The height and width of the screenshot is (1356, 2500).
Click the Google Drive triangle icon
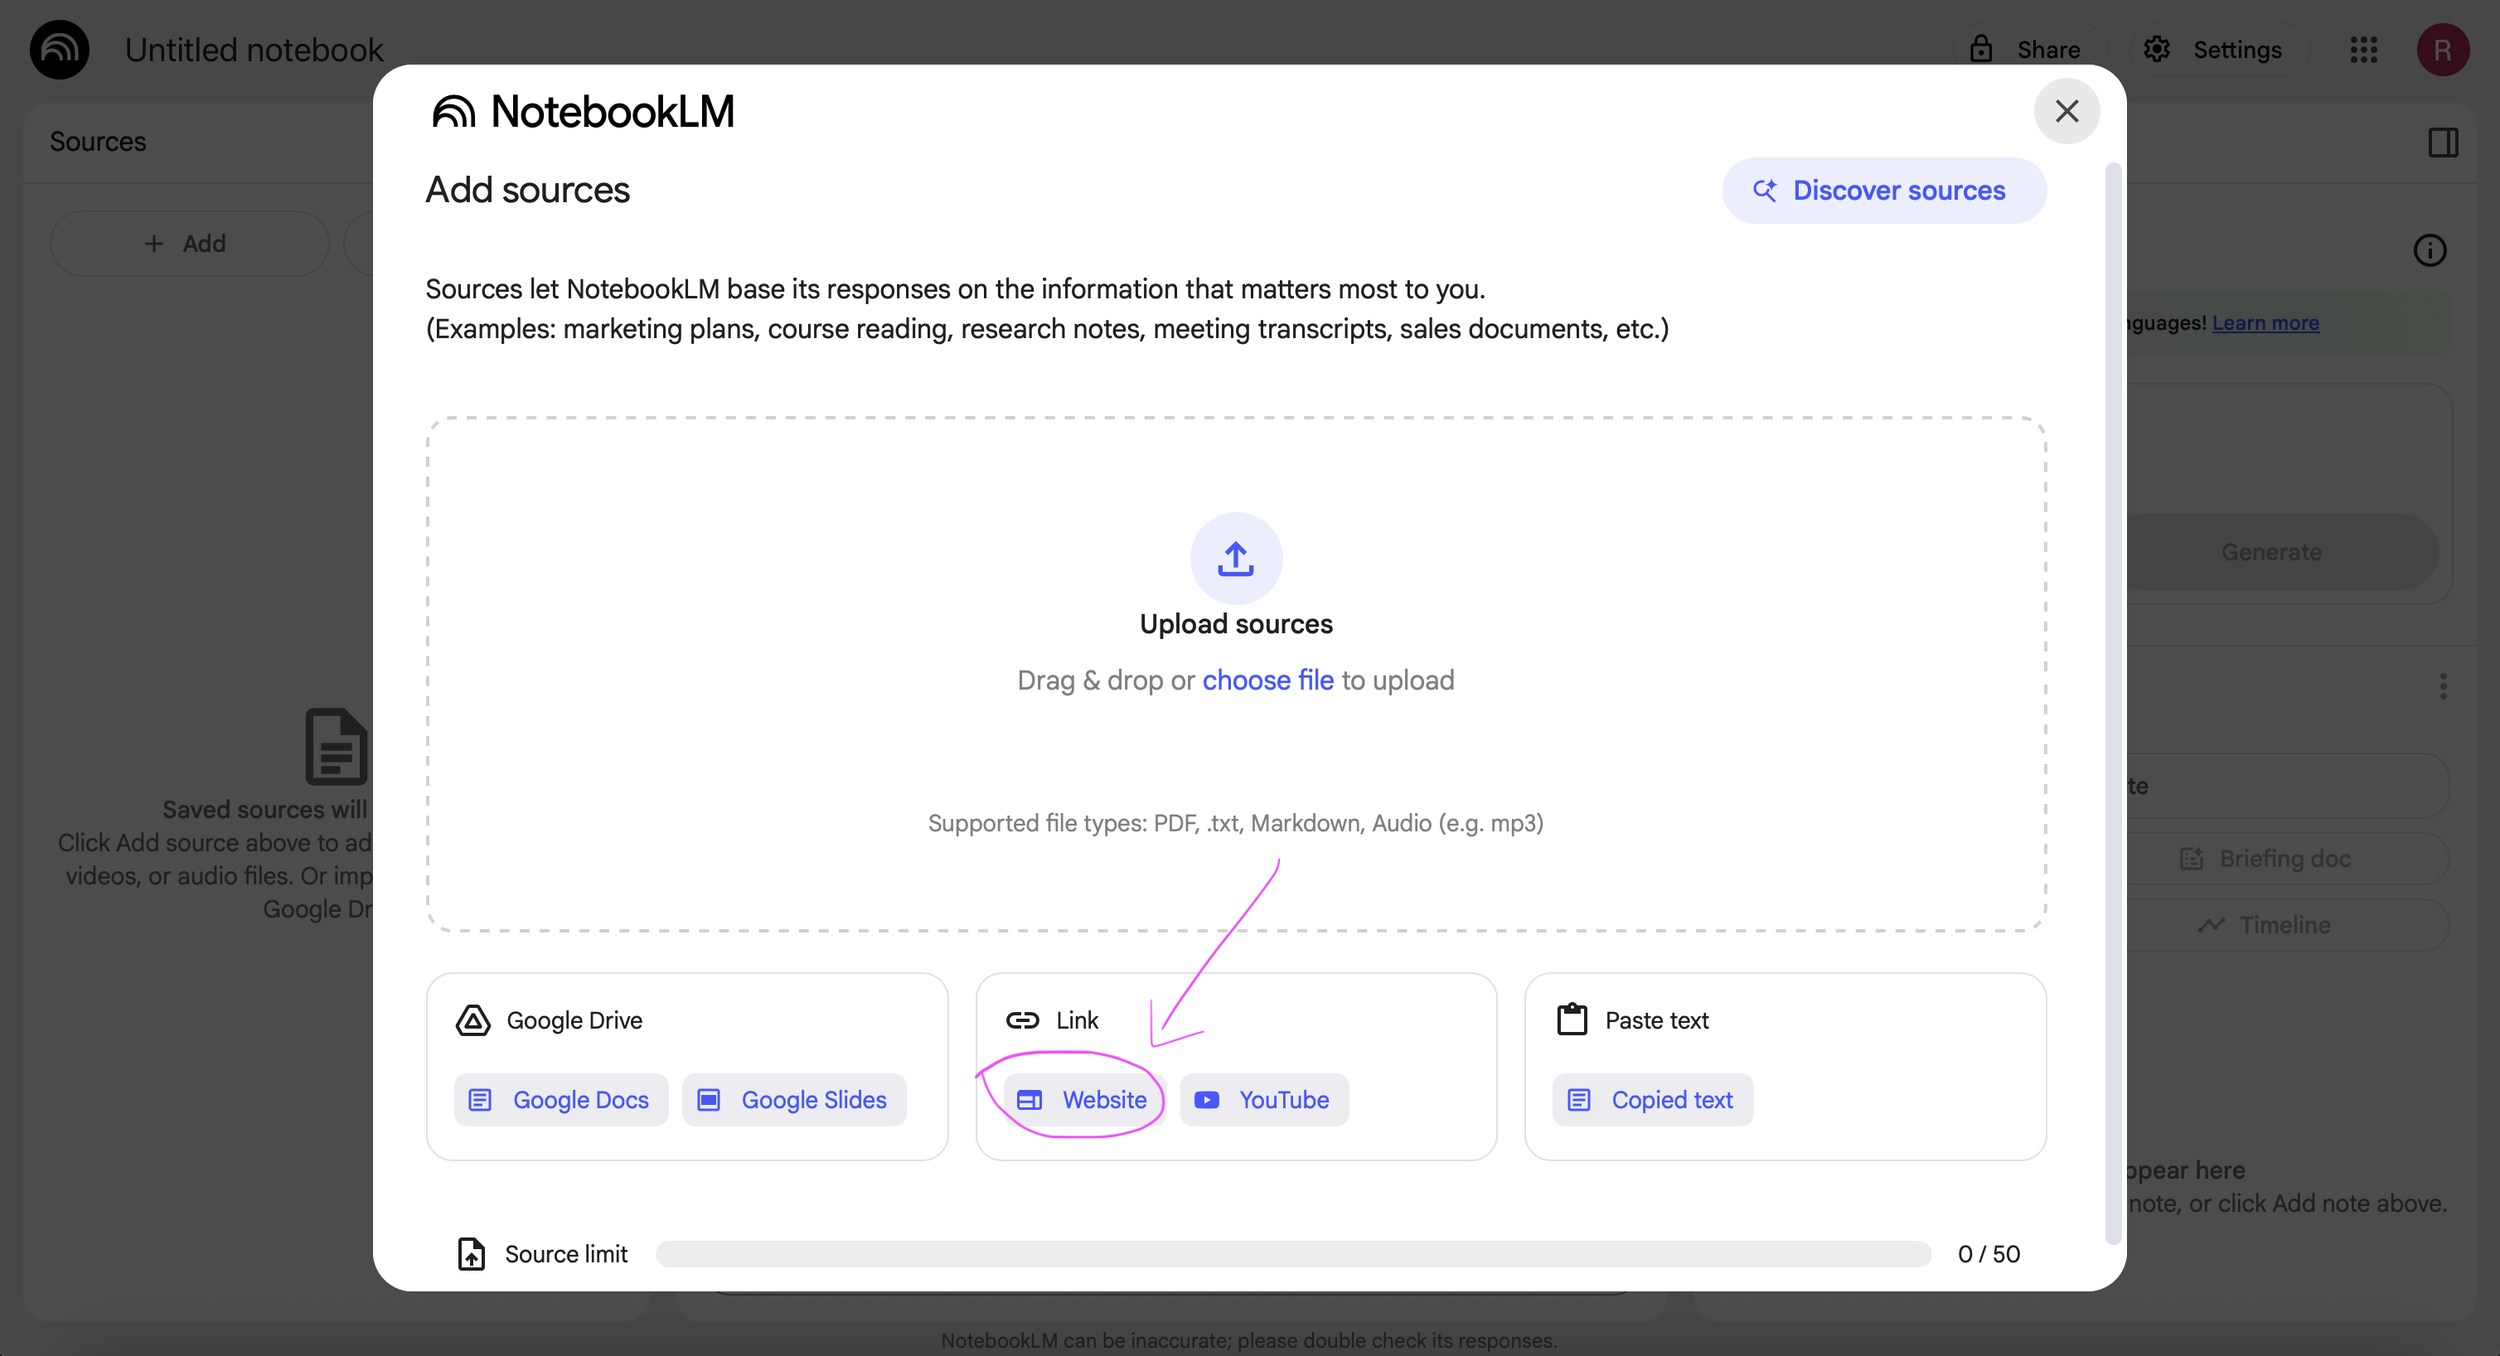click(x=473, y=1020)
